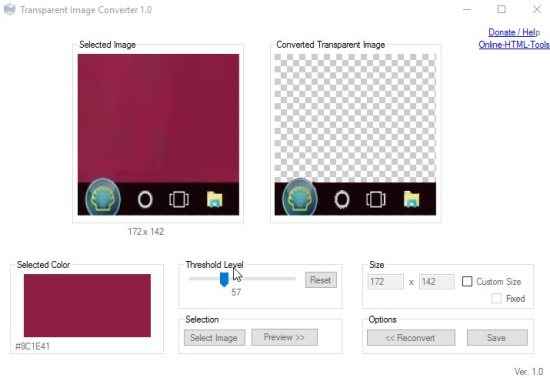The height and width of the screenshot is (378, 550).
Task: Click the shell icon in selected image
Action: [x=103, y=197]
